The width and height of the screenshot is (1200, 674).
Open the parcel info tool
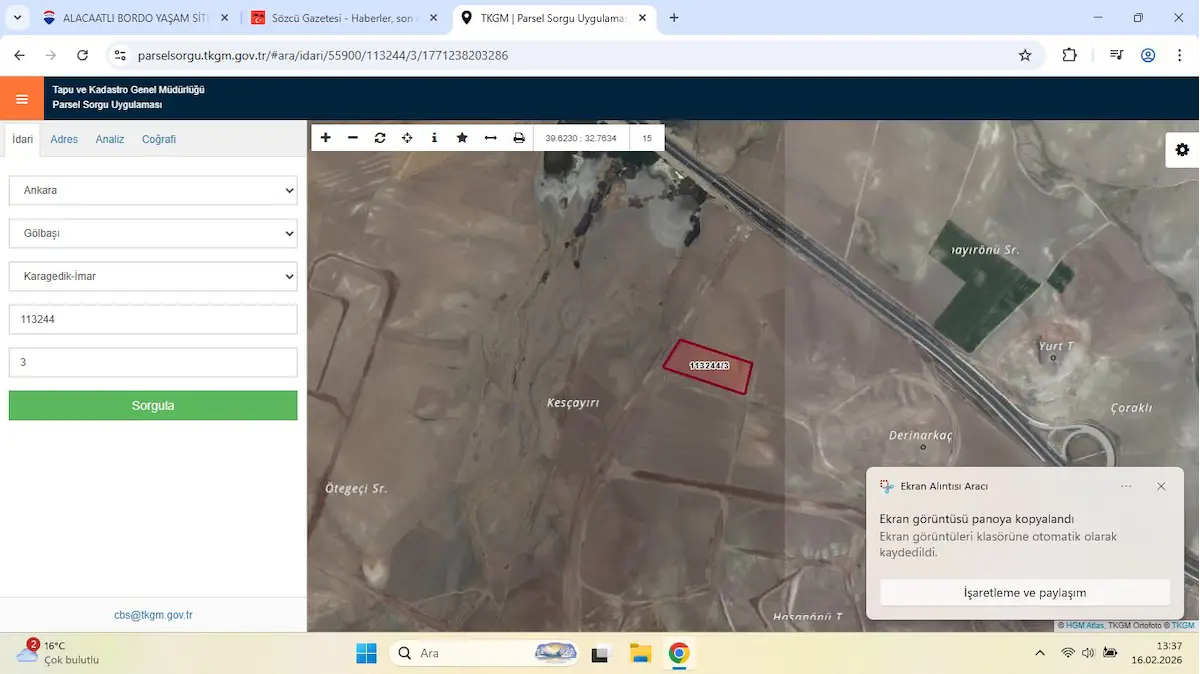[434, 138]
